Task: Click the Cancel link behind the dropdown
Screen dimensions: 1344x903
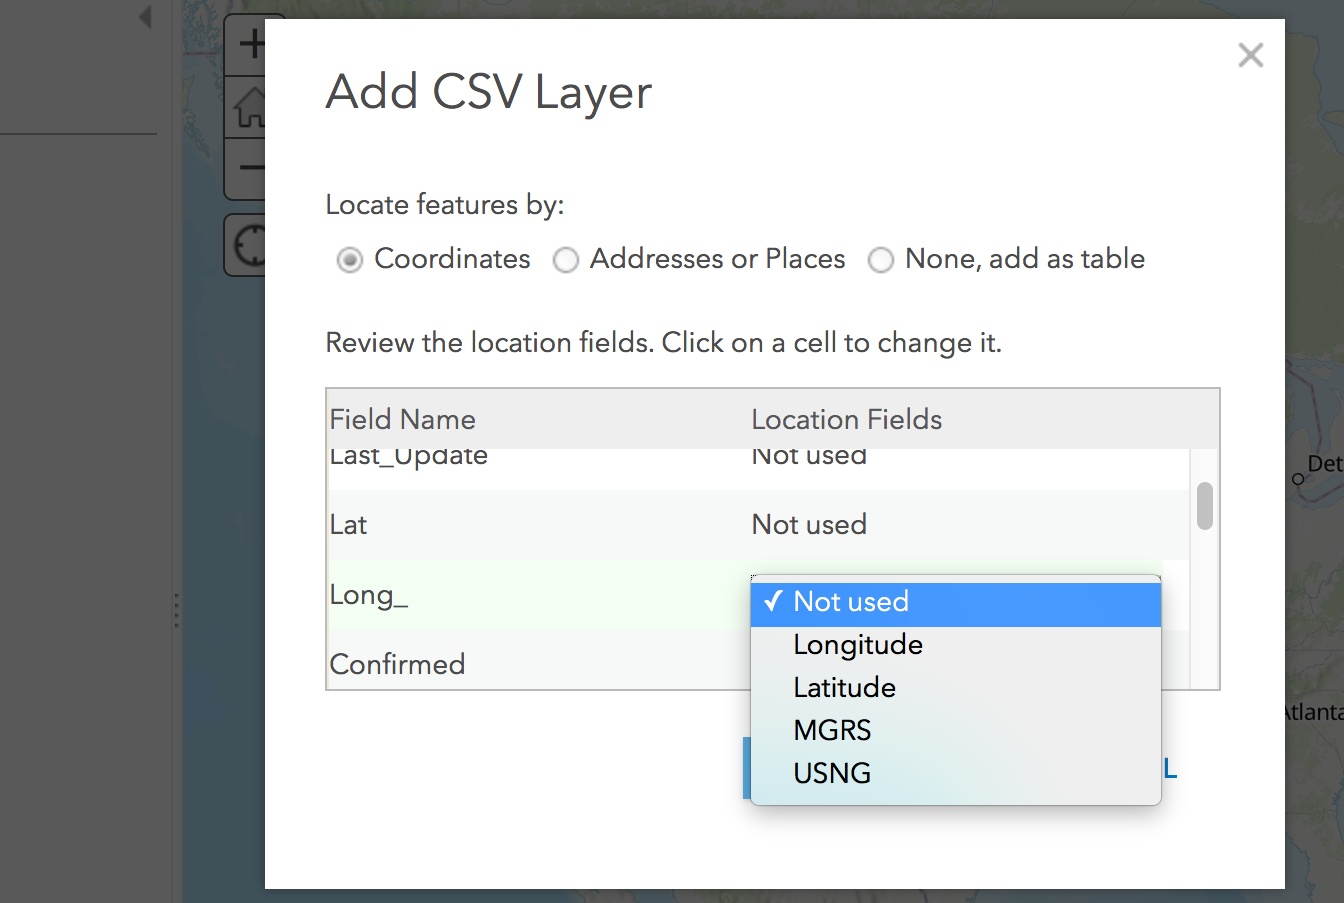Action: pos(1169,769)
